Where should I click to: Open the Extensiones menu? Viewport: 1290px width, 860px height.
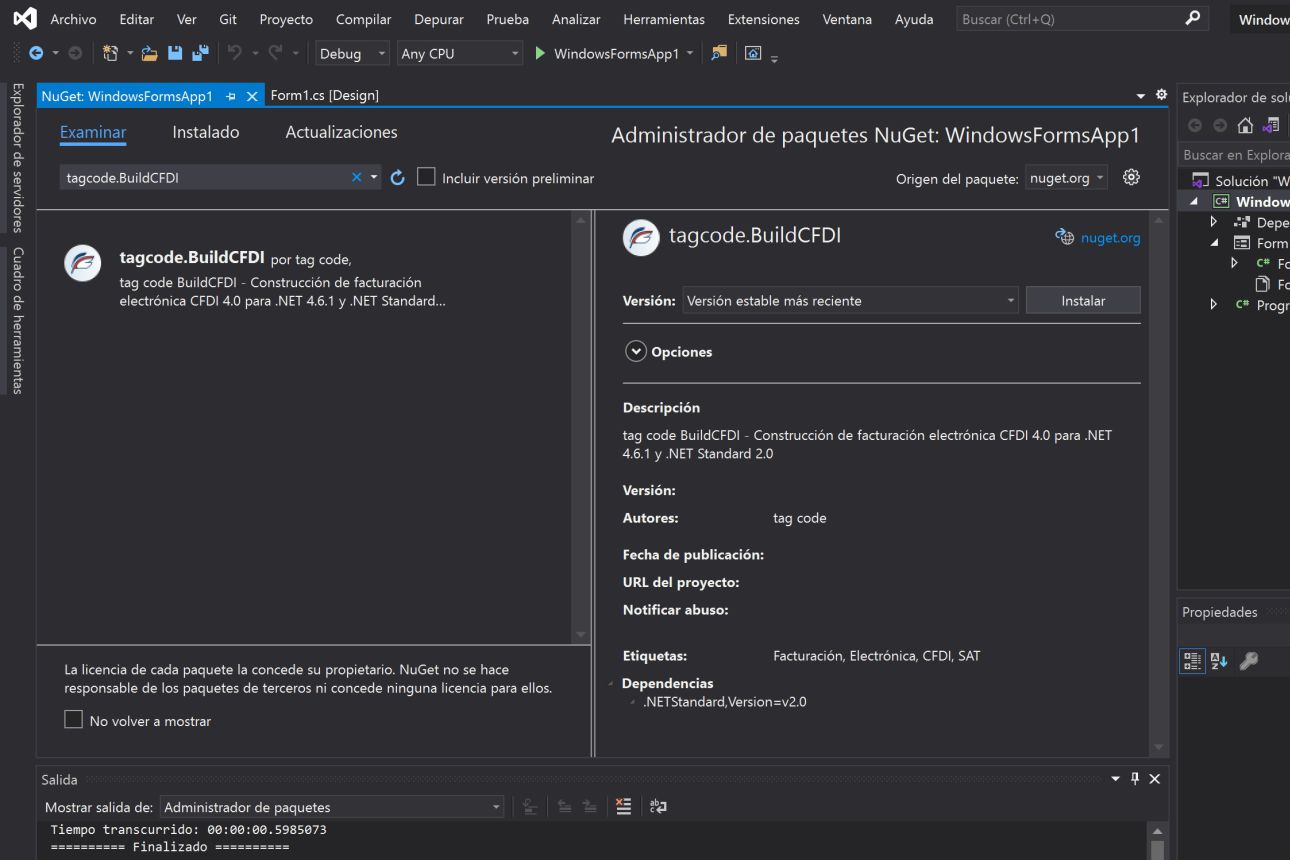[764, 19]
